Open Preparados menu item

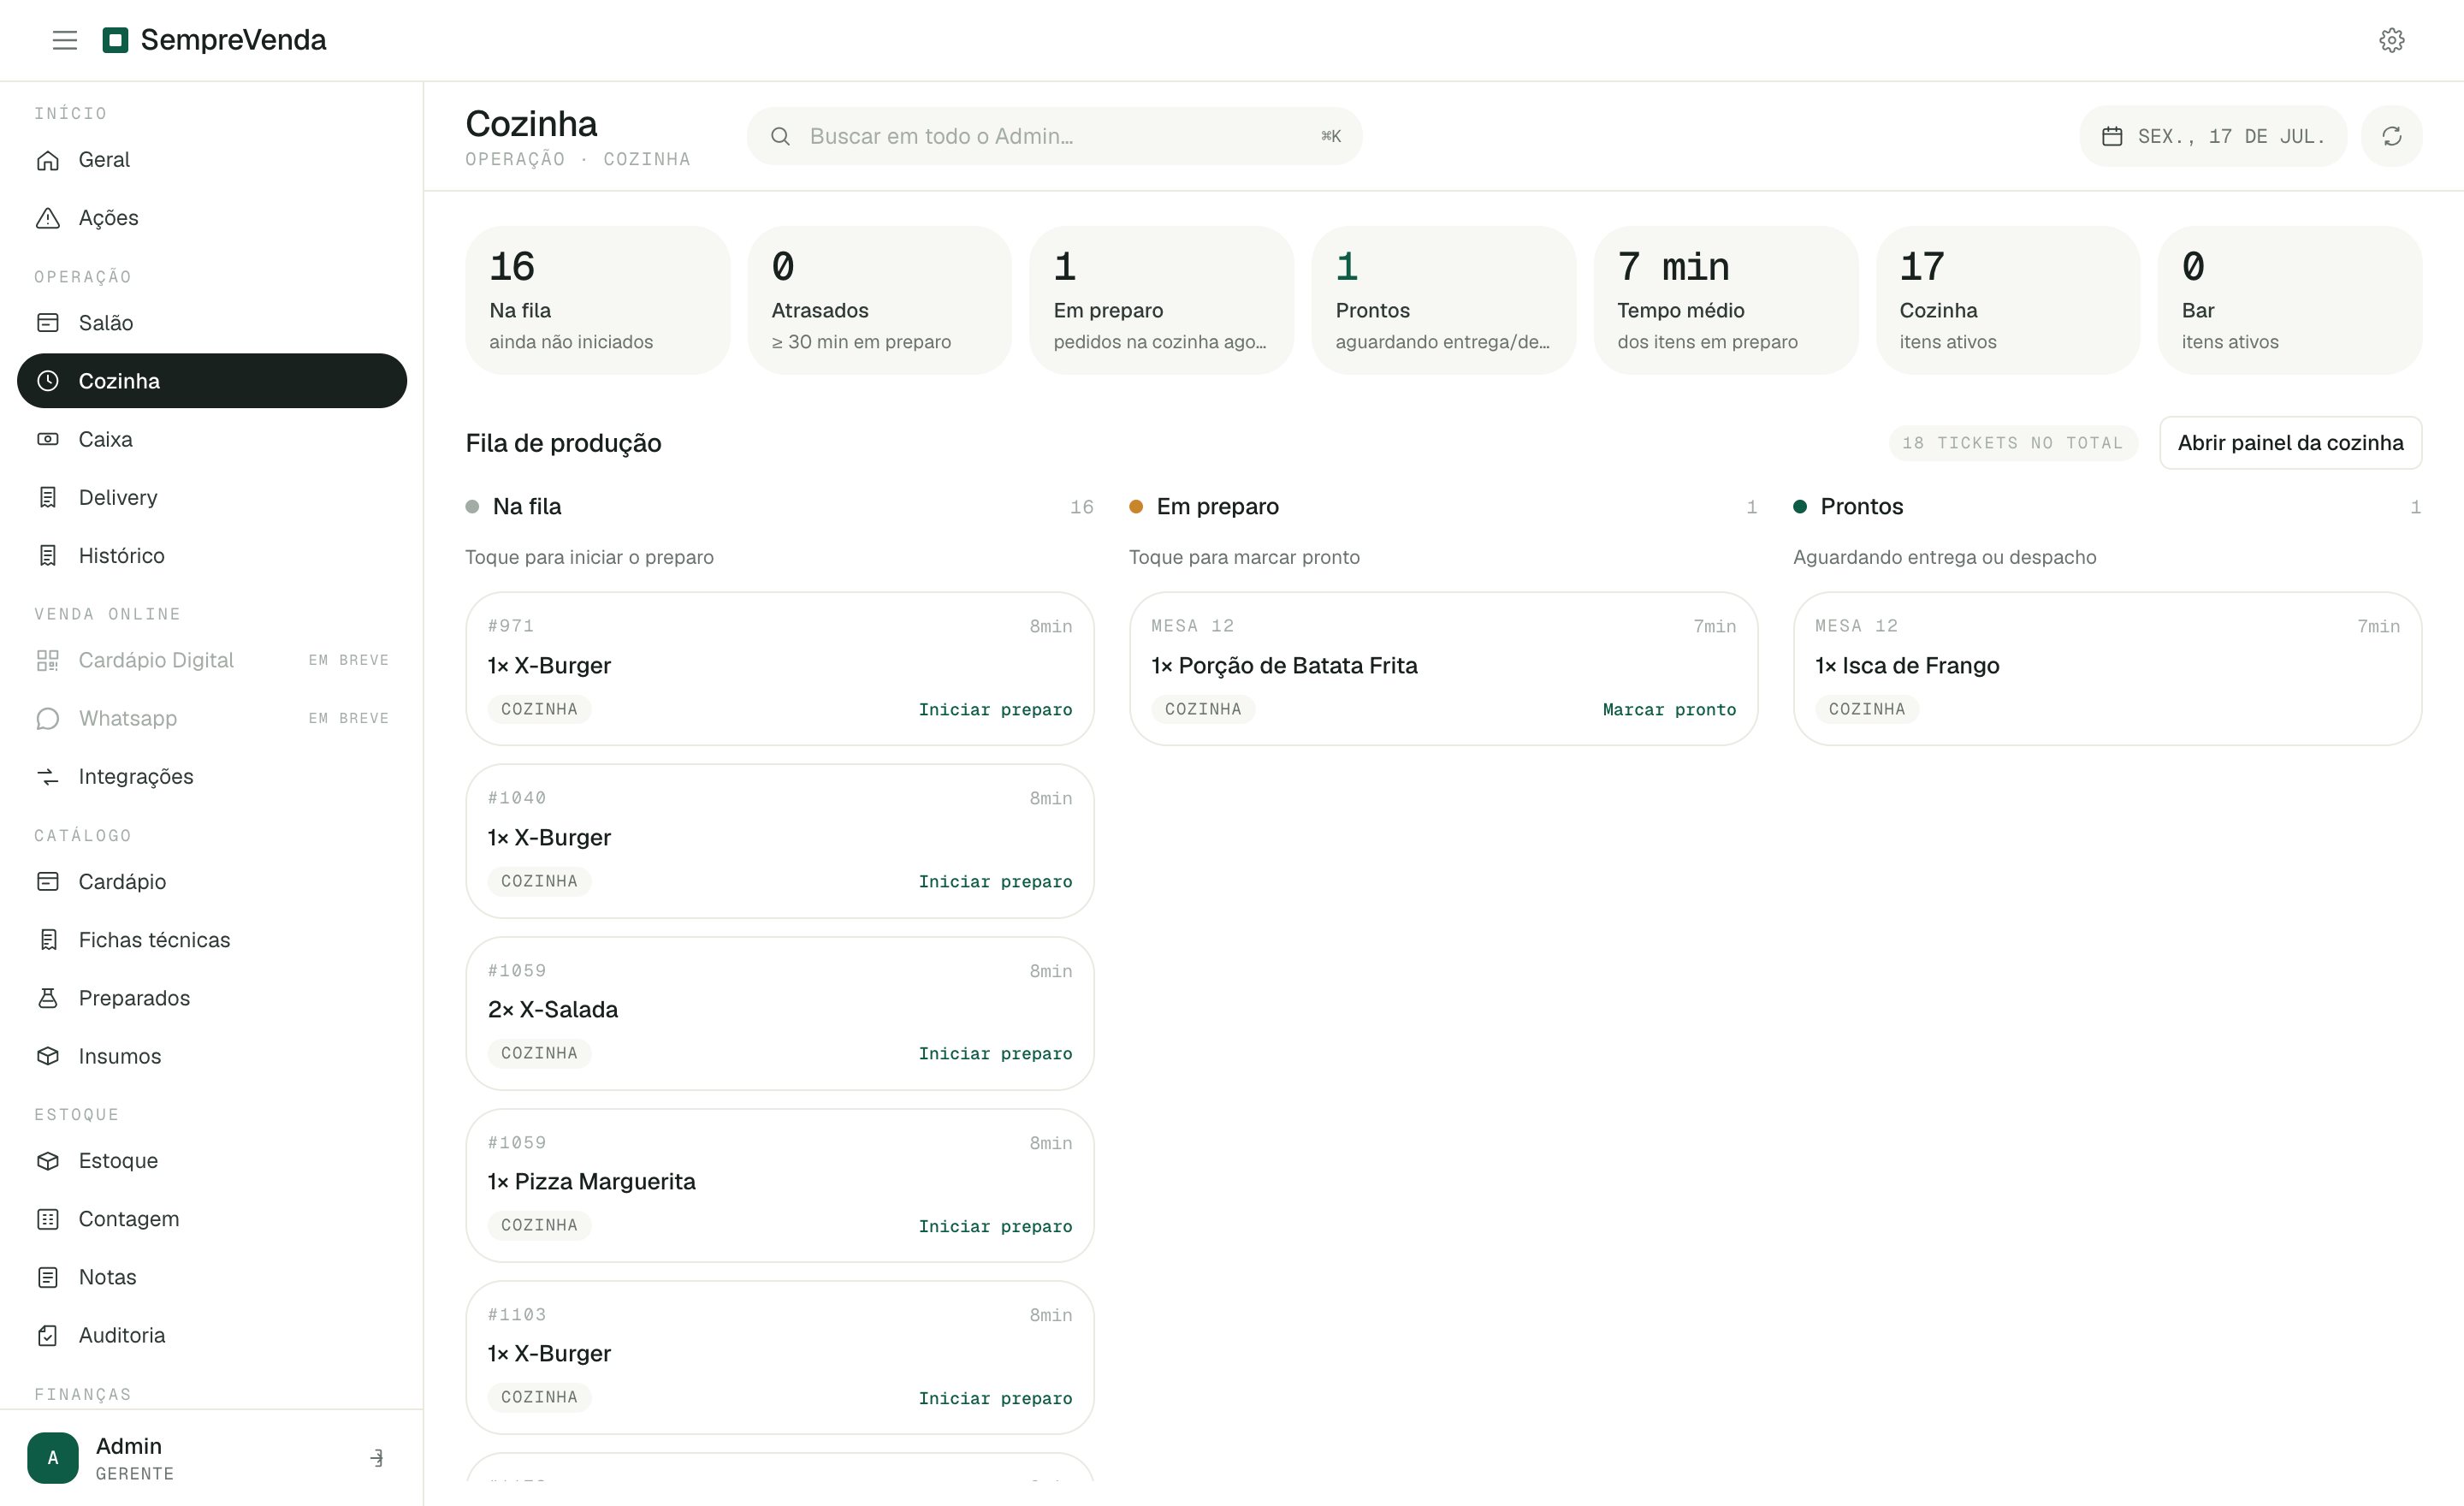pyautogui.click(x=212, y=998)
